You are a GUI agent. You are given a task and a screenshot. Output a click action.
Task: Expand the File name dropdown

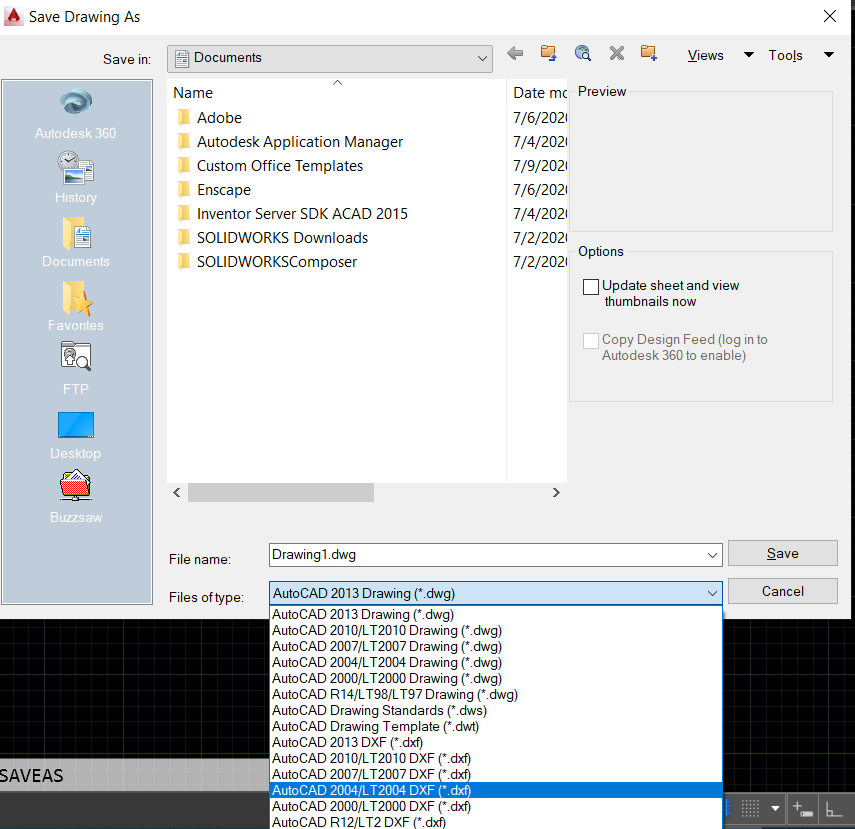pos(713,555)
